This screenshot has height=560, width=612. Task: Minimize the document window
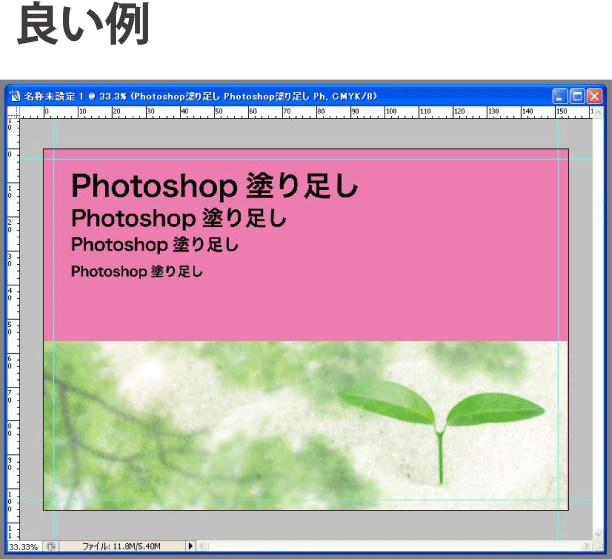pos(560,97)
